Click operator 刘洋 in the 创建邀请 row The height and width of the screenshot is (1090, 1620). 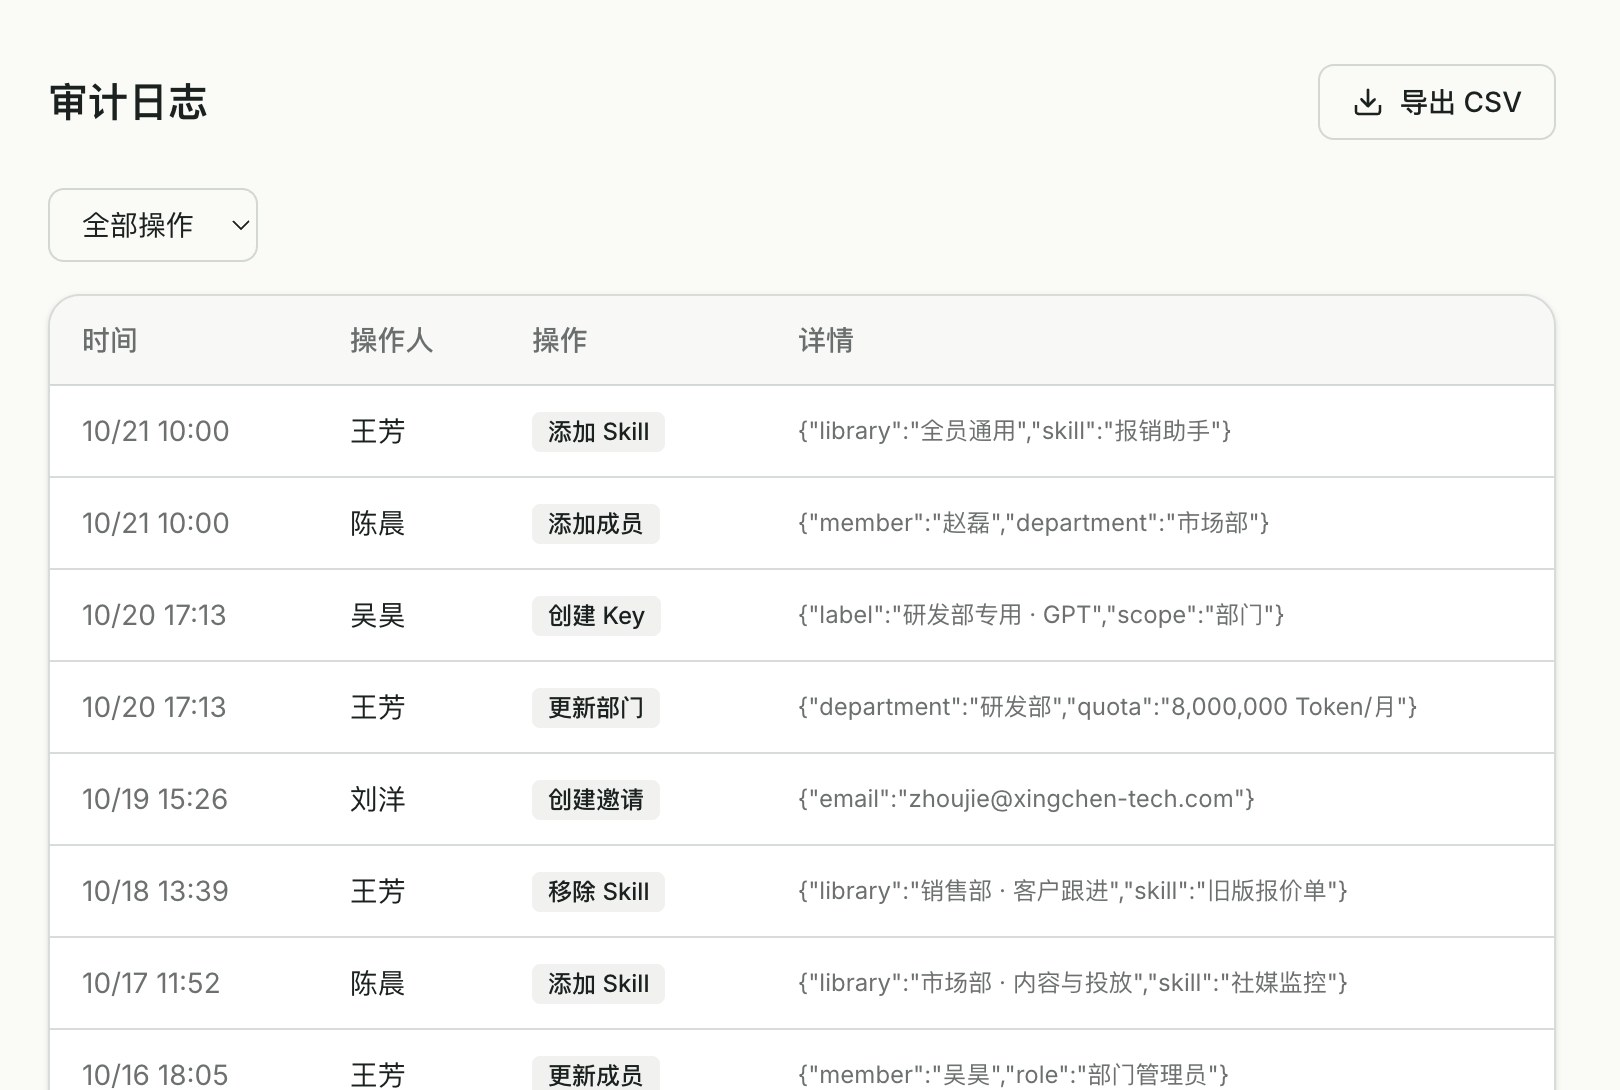tap(377, 800)
